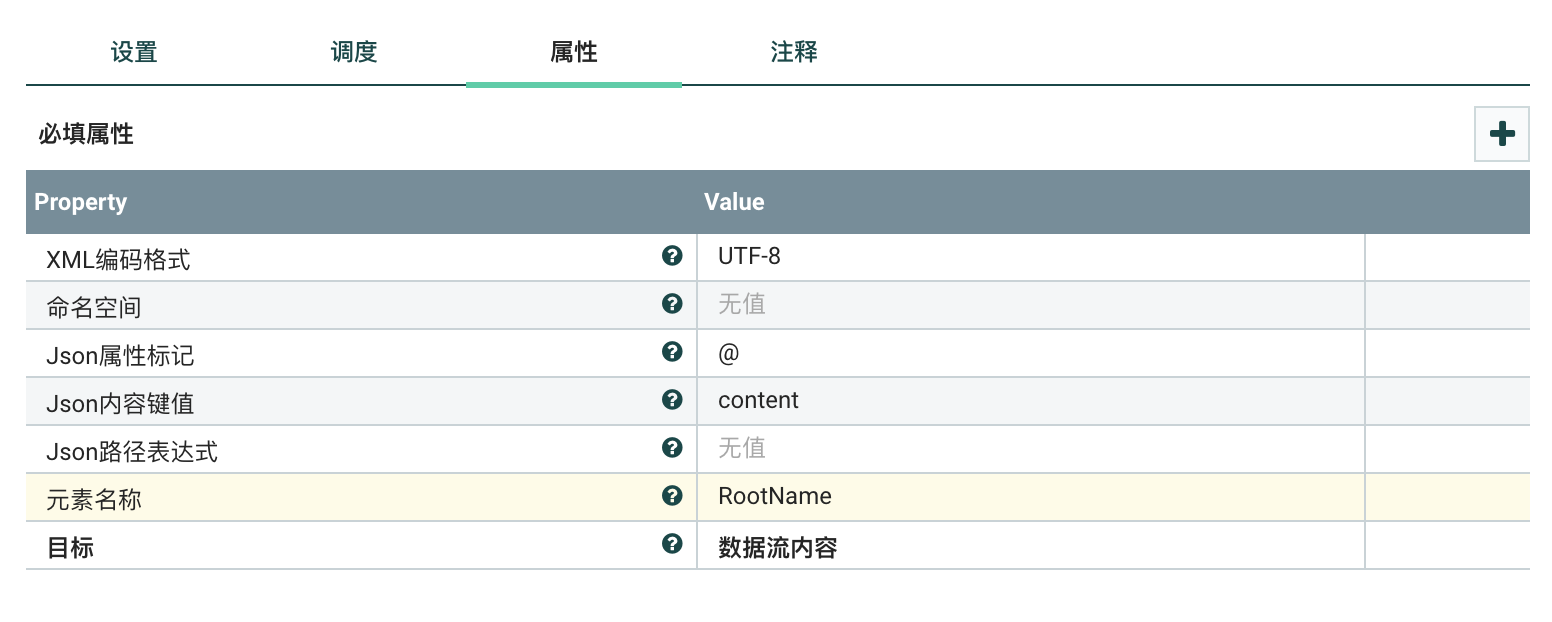The image size is (1552, 622).
Task: Open the 数据流内容 target value dropdown
Action: point(1030,545)
